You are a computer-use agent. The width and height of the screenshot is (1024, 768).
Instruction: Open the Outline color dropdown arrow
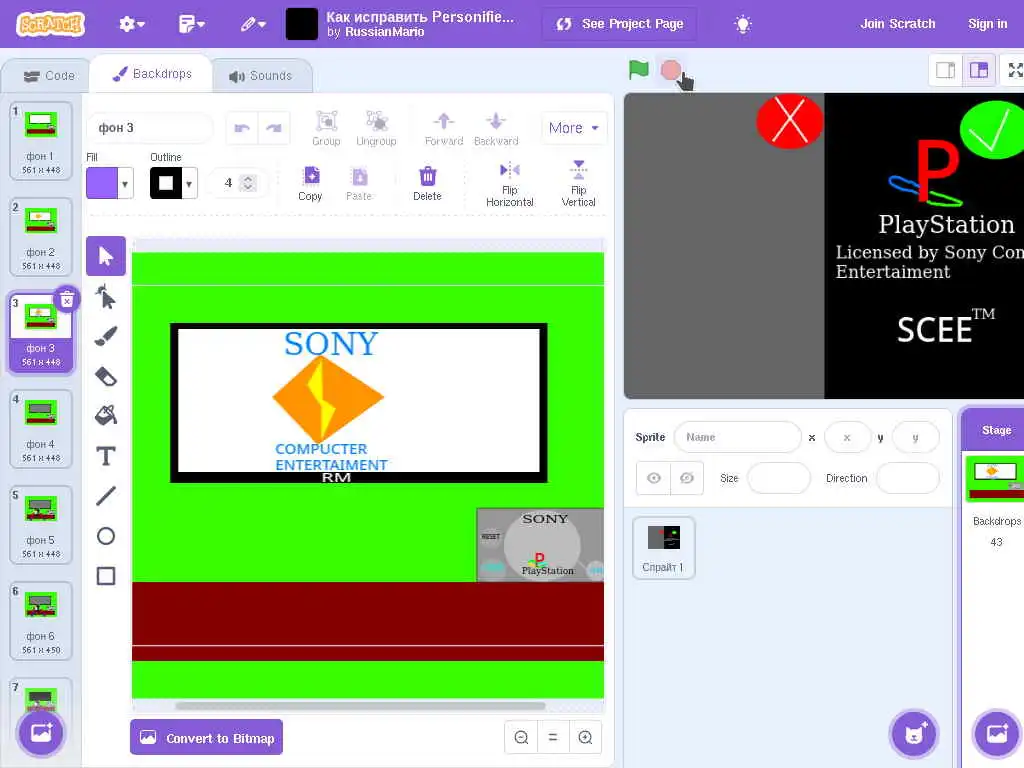189,184
